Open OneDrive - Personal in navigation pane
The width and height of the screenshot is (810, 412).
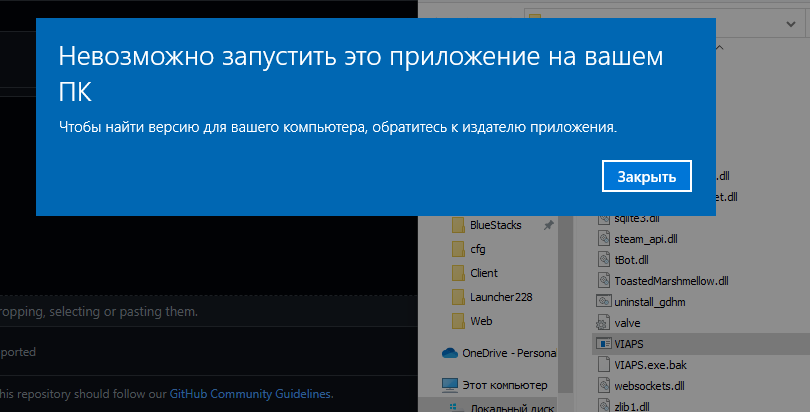[509, 353]
